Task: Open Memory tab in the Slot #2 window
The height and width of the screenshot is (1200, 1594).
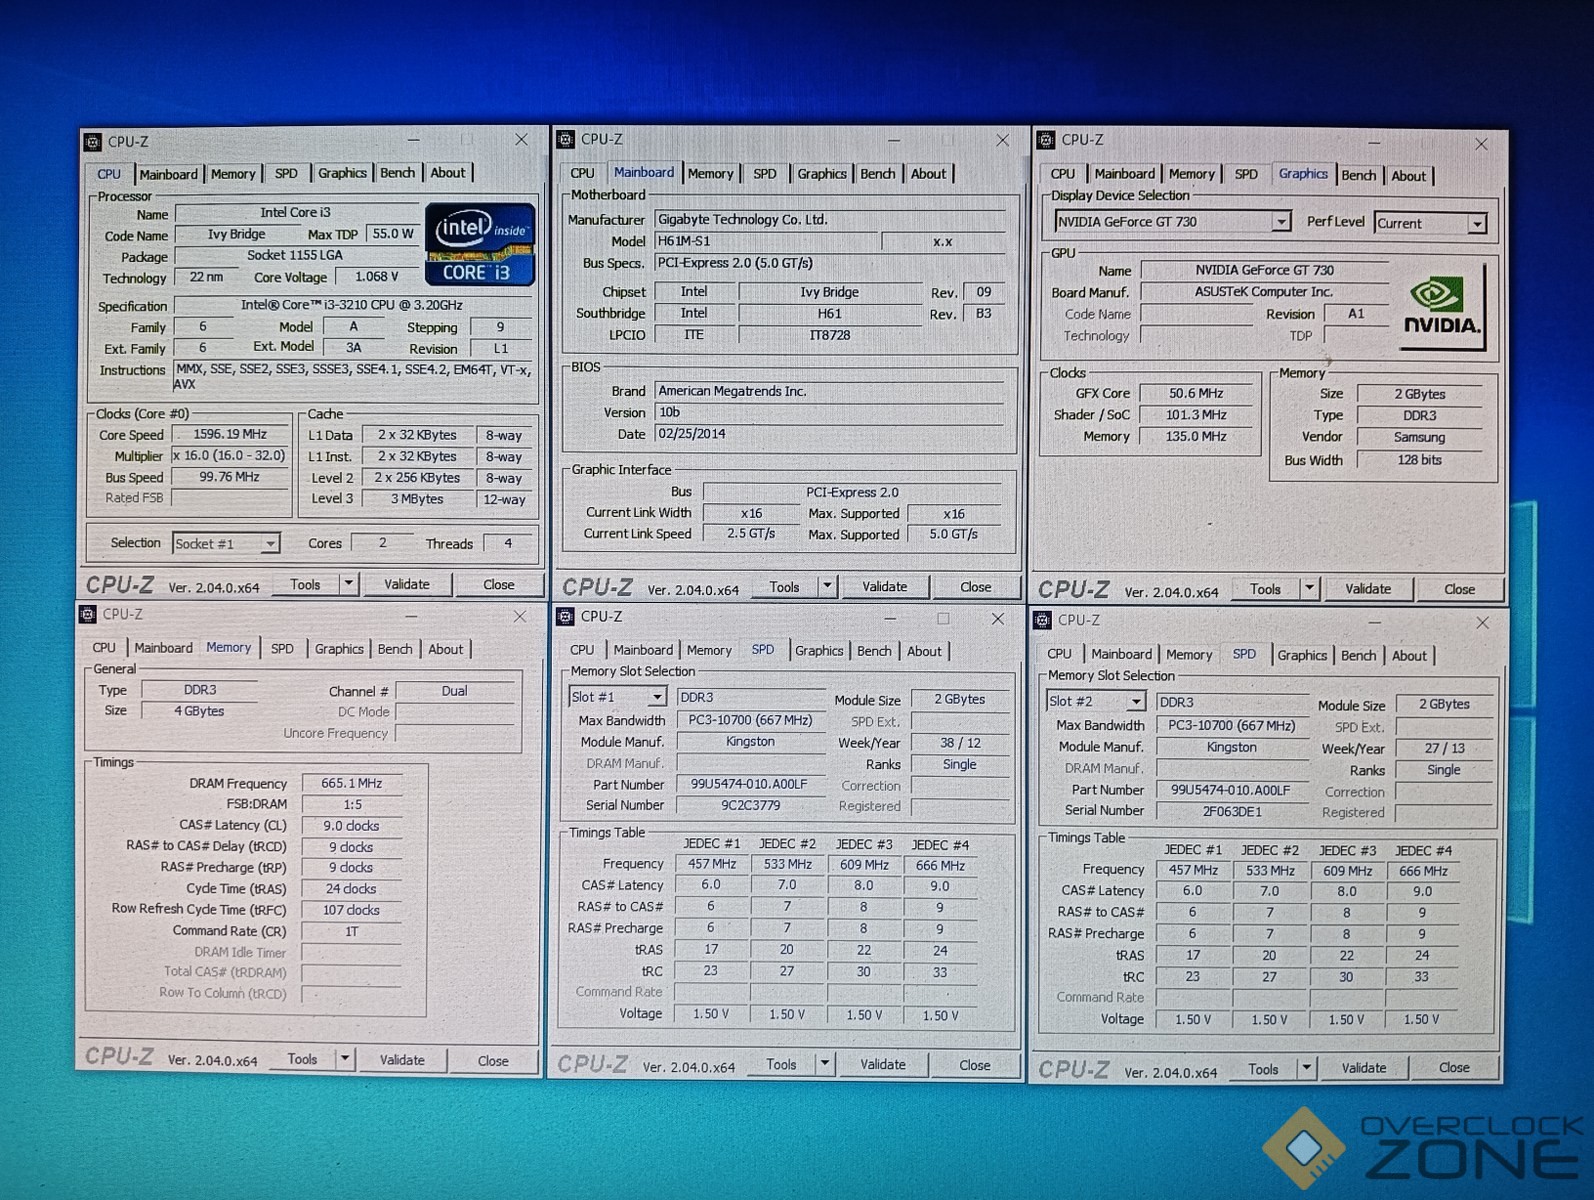Action: (1188, 655)
